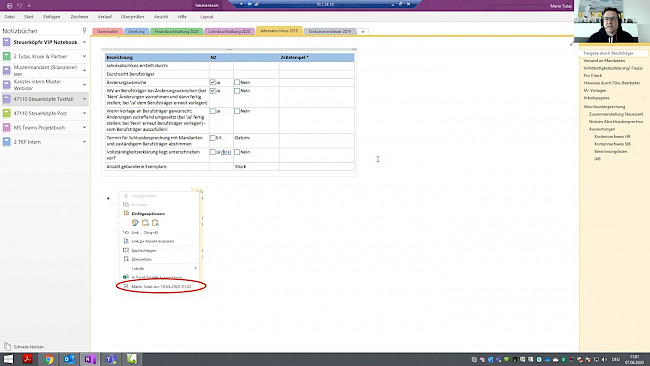650x366 pixels.
Task: Open Outlook from the taskbar
Action: pos(69,359)
